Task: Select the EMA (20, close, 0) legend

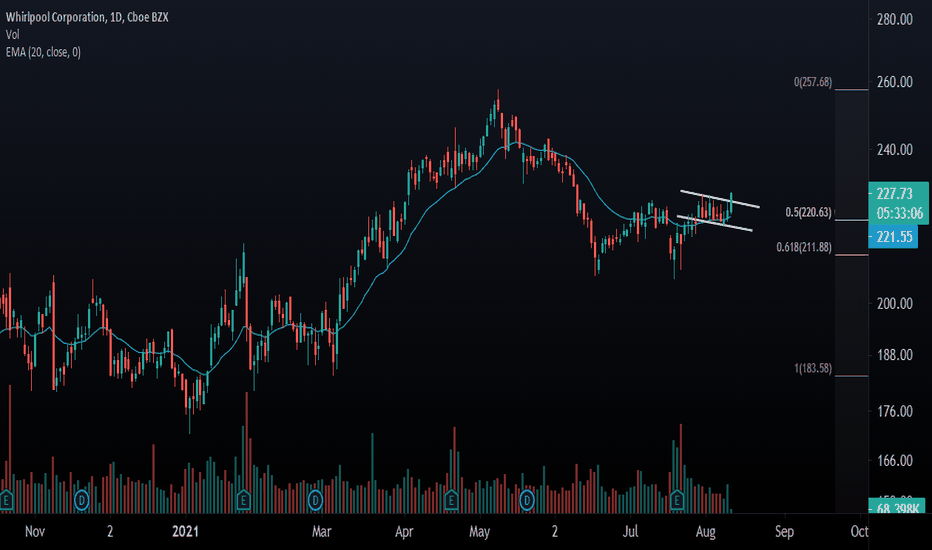Action: tap(43, 52)
